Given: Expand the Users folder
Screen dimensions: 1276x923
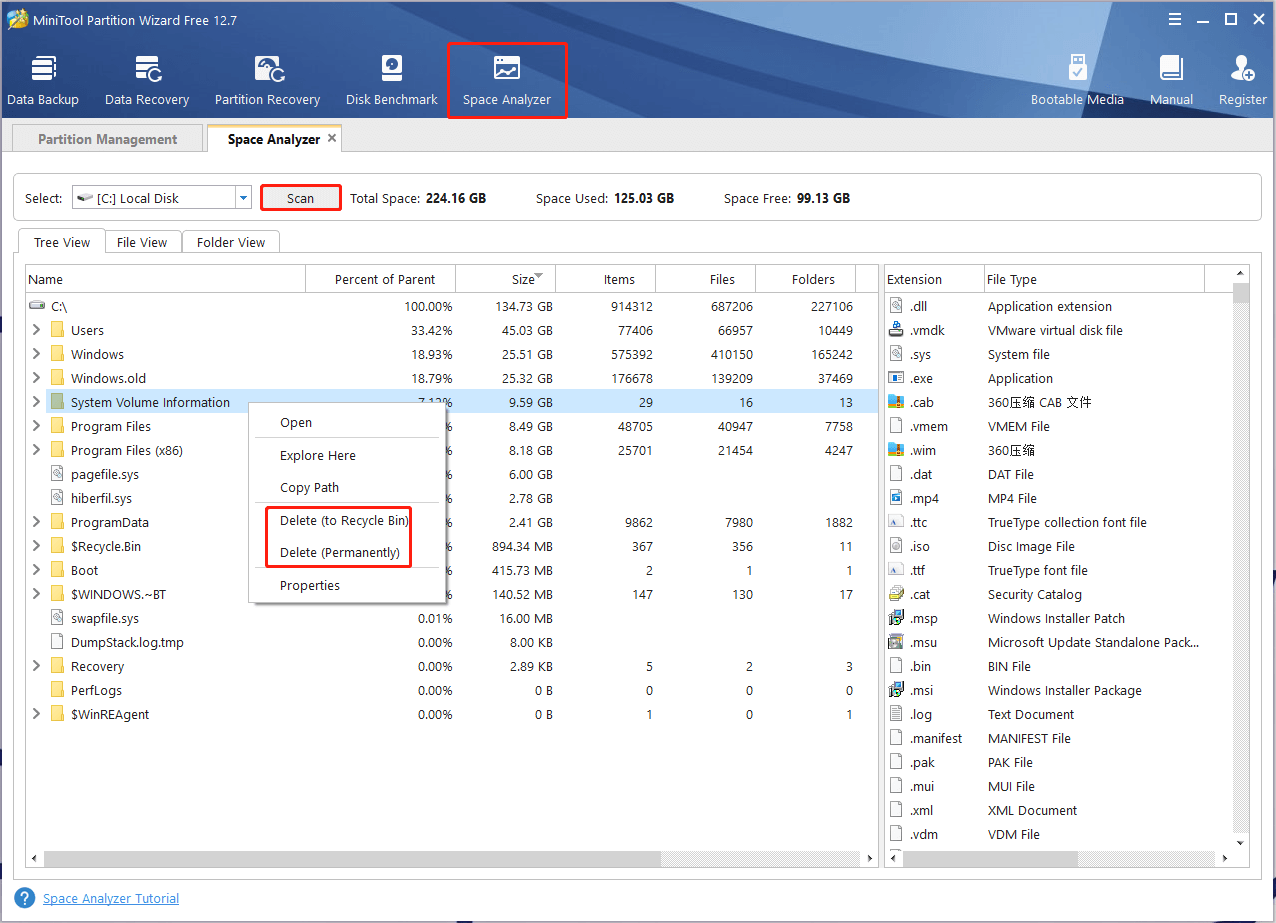Looking at the screenshot, I should 36,330.
